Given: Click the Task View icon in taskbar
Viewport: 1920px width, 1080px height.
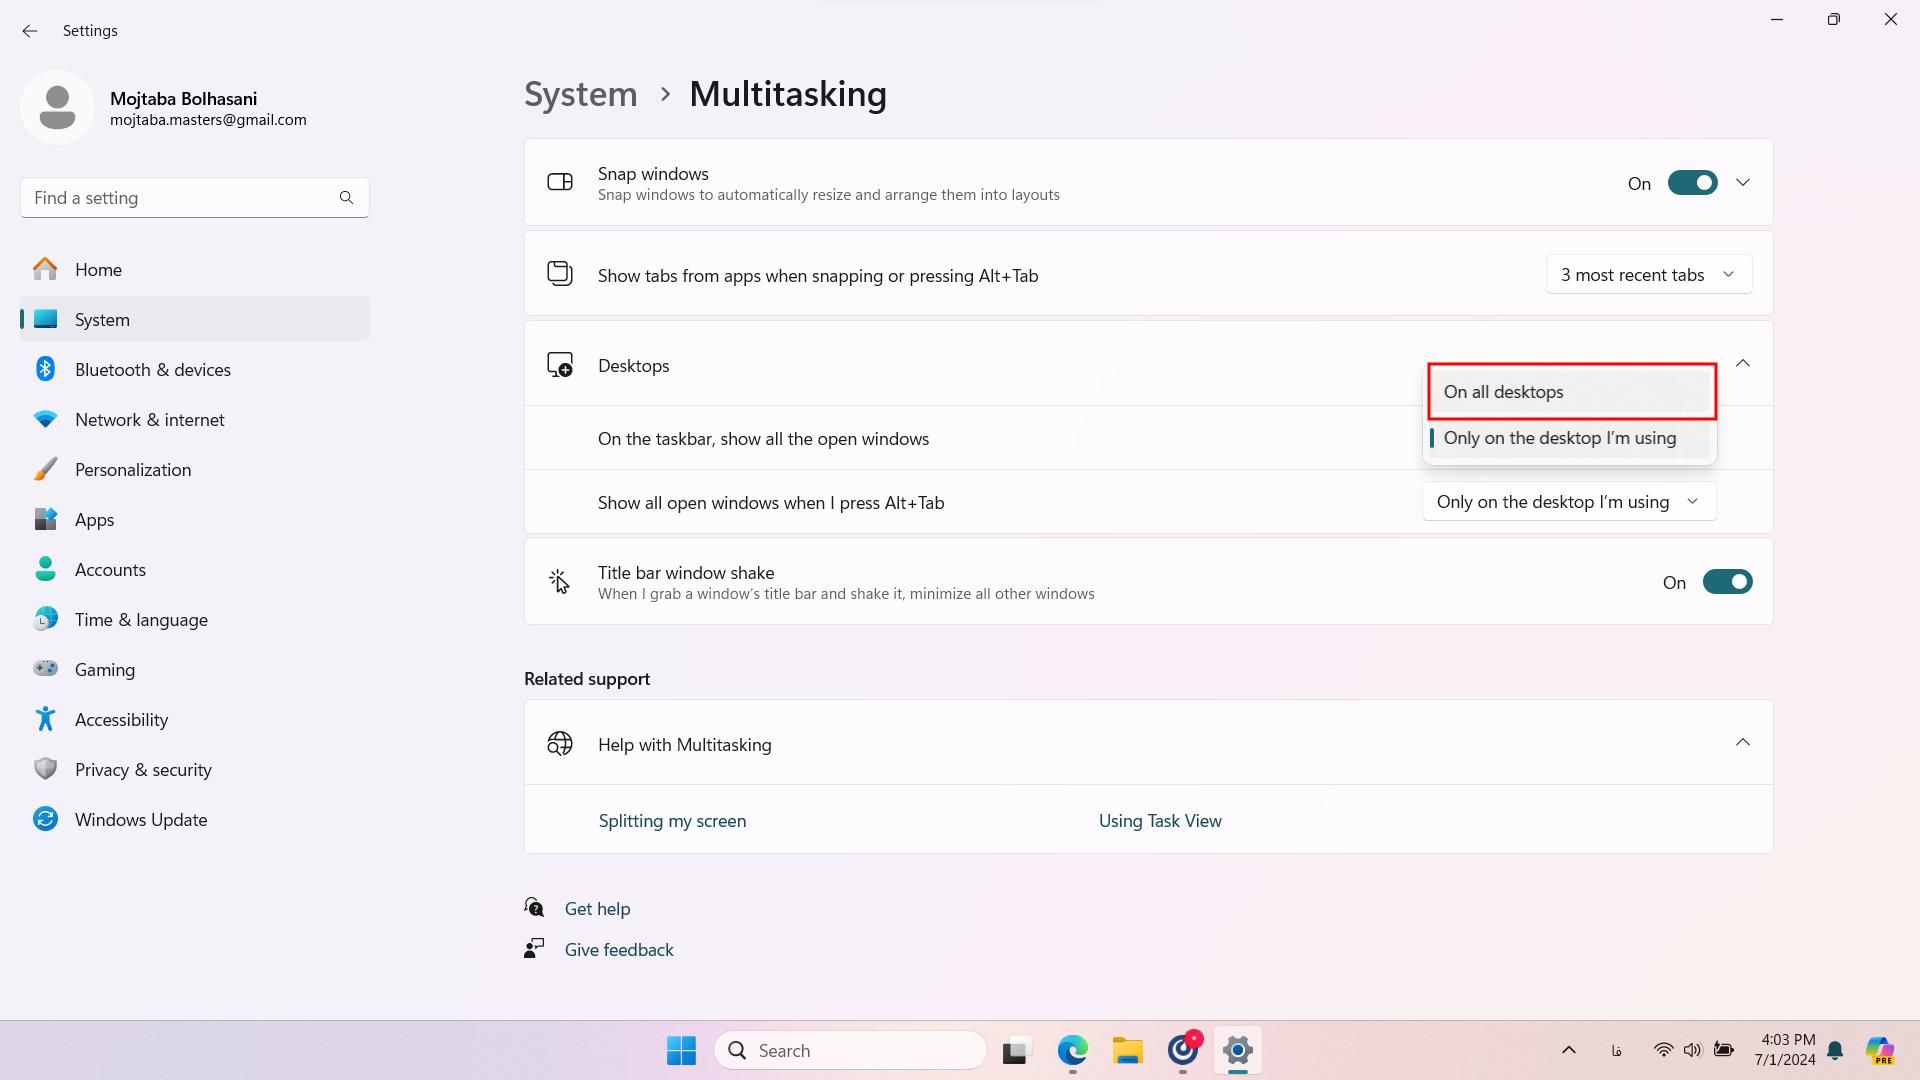Looking at the screenshot, I should point(1015,1050).
